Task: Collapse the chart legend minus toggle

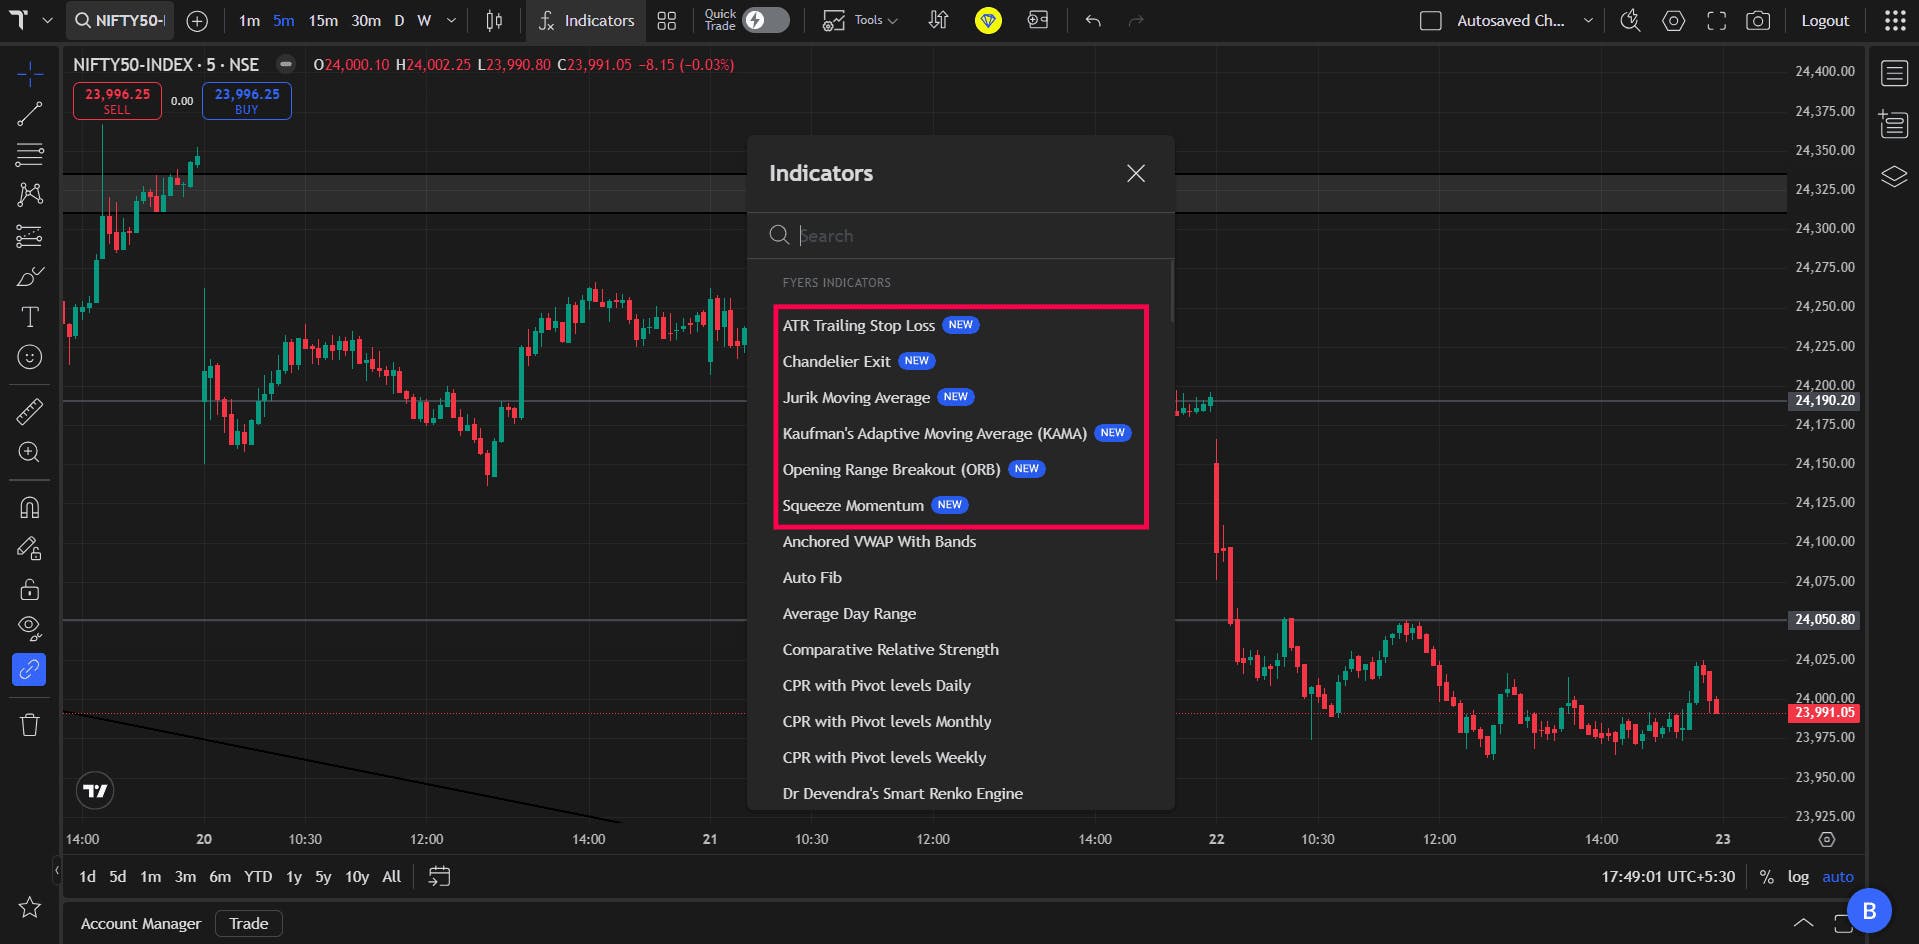Action: click(286, 64)
